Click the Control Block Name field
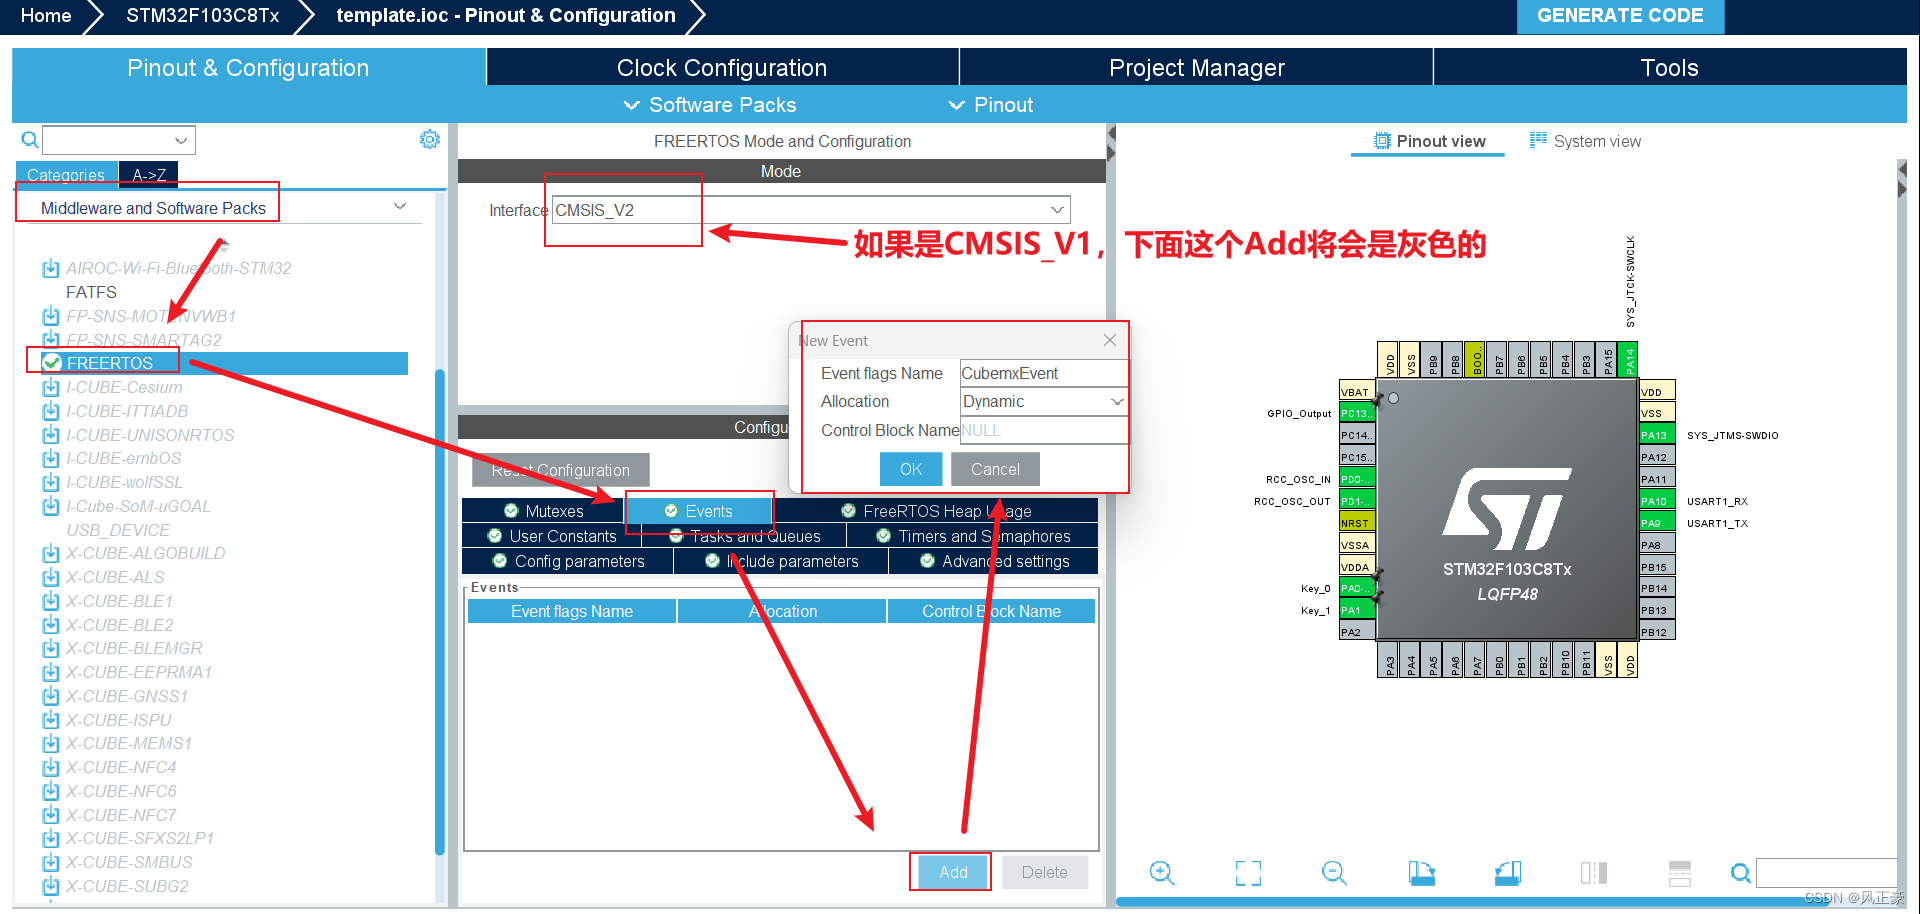 coord(1044,430)
